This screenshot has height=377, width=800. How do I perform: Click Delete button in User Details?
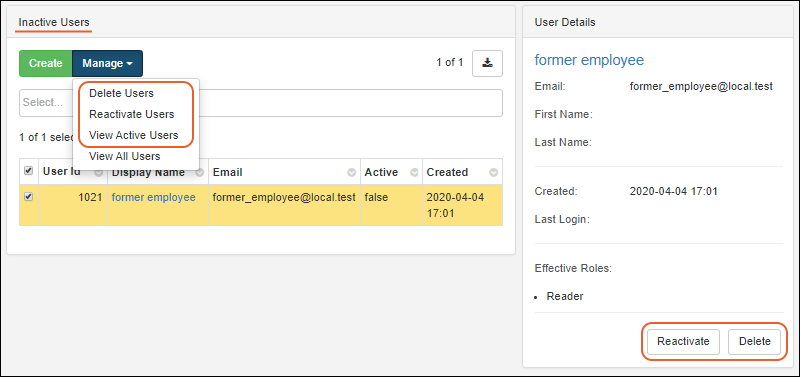tap(755, 341)
